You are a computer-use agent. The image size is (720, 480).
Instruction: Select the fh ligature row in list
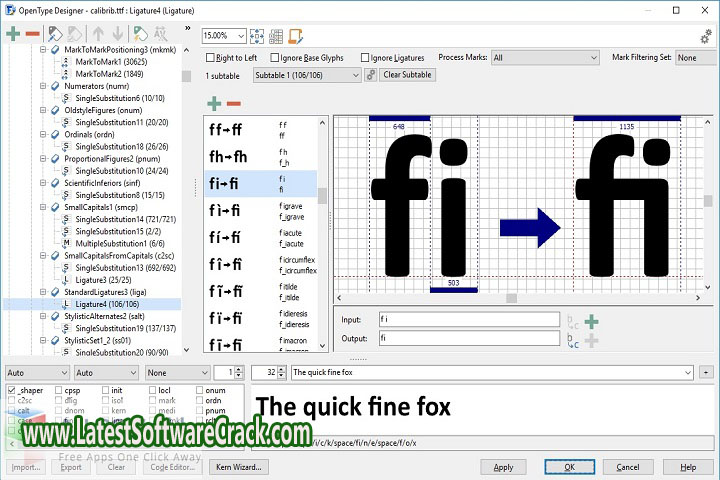(x=261, y=157)
